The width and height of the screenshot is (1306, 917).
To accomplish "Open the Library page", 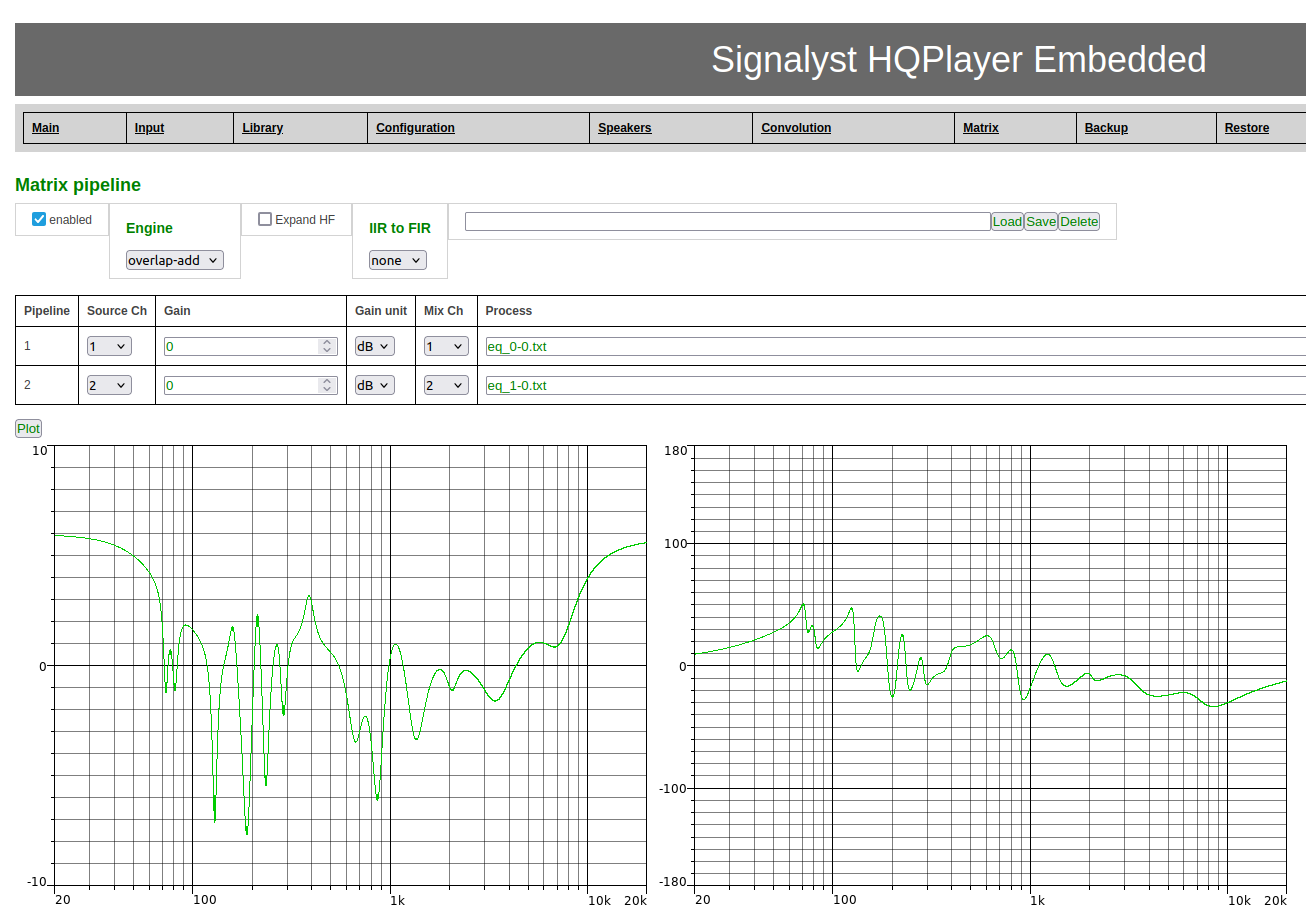I will [x=262, y=128].
